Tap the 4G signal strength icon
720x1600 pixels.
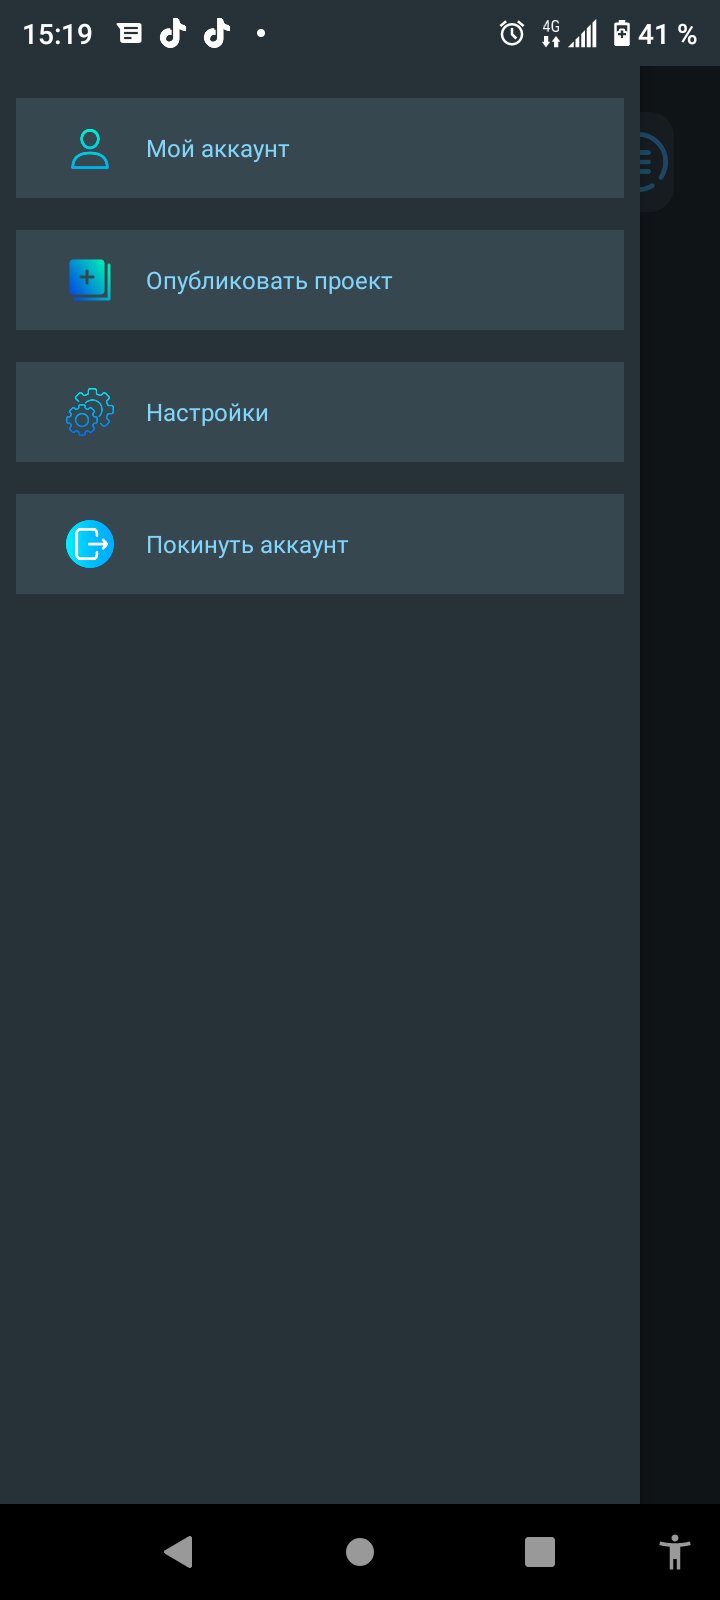569,34
